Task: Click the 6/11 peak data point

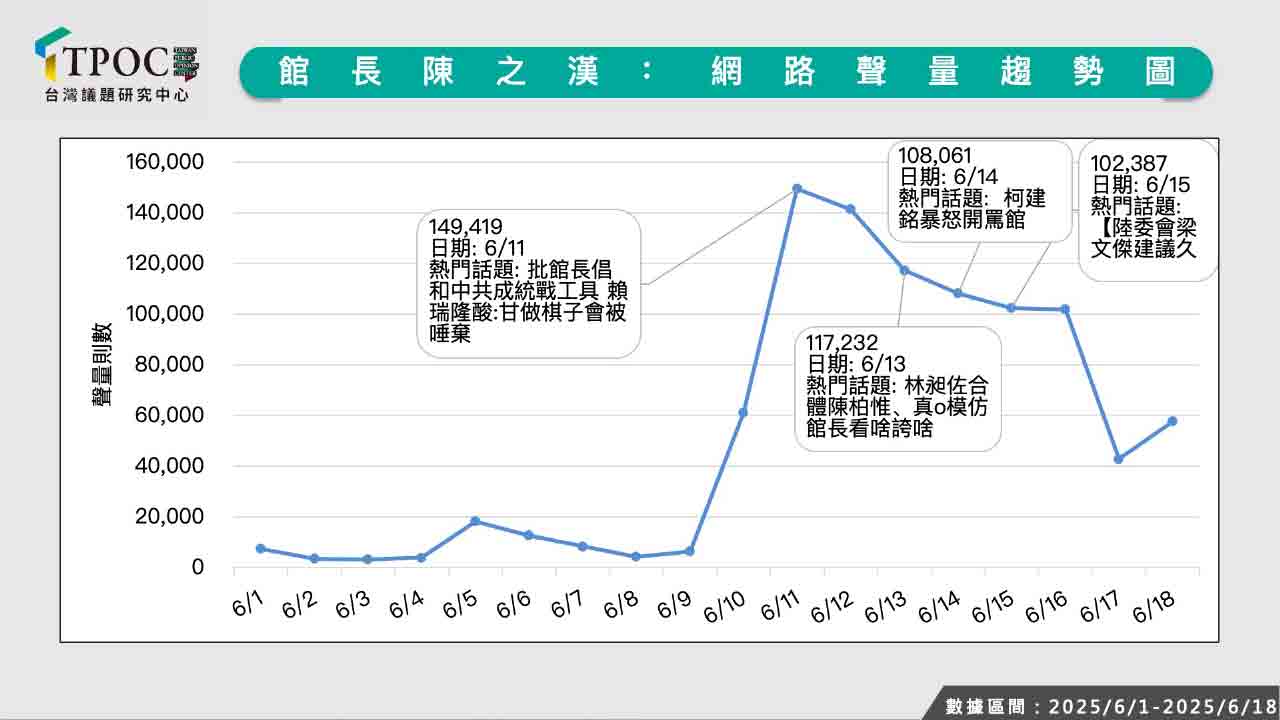Action: 797,188
